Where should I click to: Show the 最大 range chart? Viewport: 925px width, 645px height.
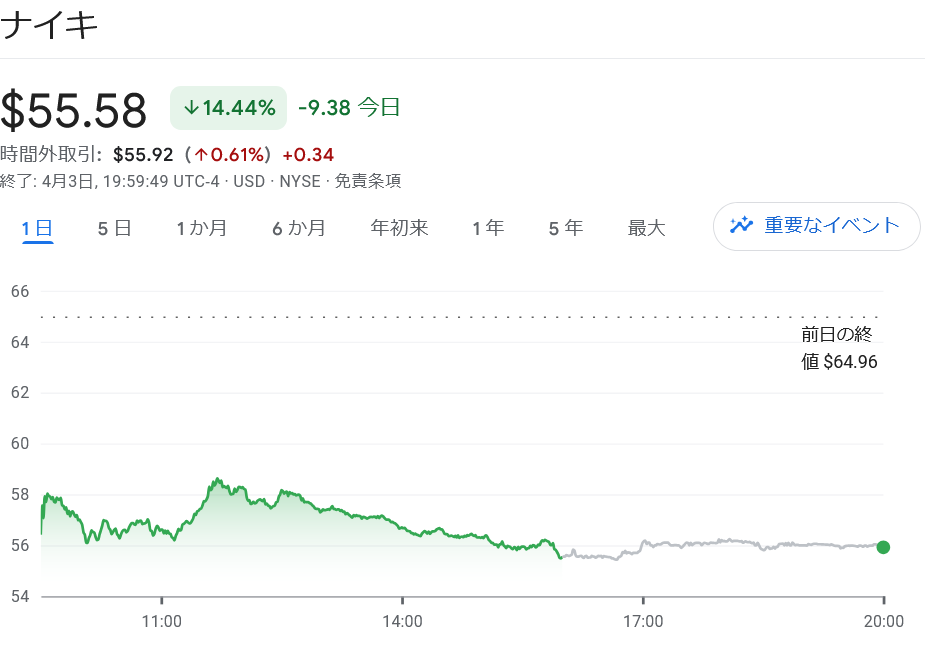coord(646,228)
